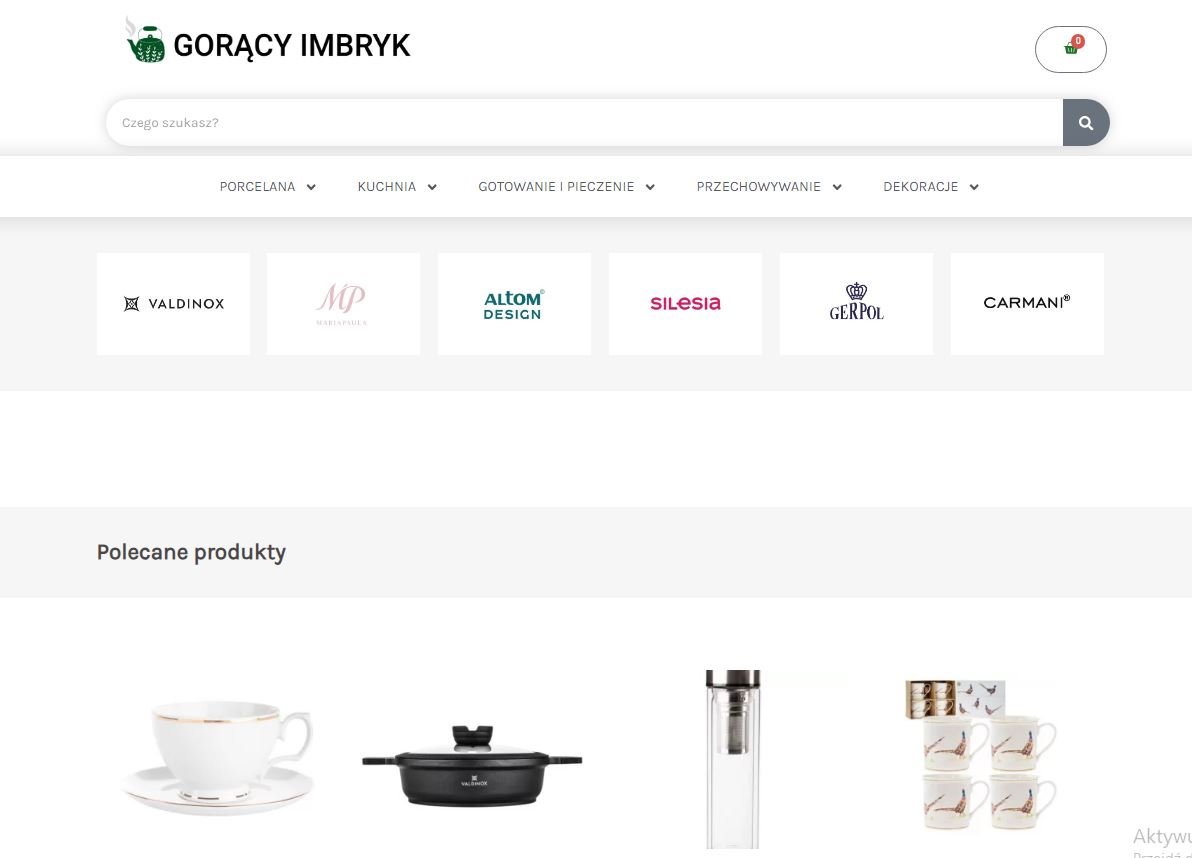Viewport: 1192px width, 858px height.
Task: Open the pheasant mugs set product
Action: (x=981, y=755)
